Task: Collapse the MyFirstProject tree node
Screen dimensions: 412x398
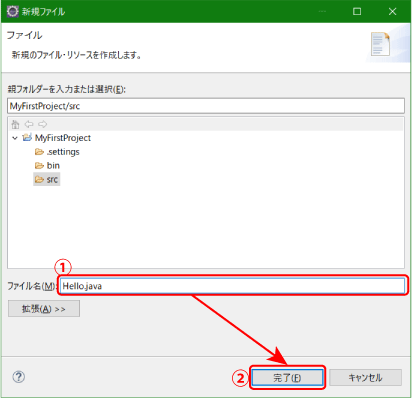Action: (15, 138)
